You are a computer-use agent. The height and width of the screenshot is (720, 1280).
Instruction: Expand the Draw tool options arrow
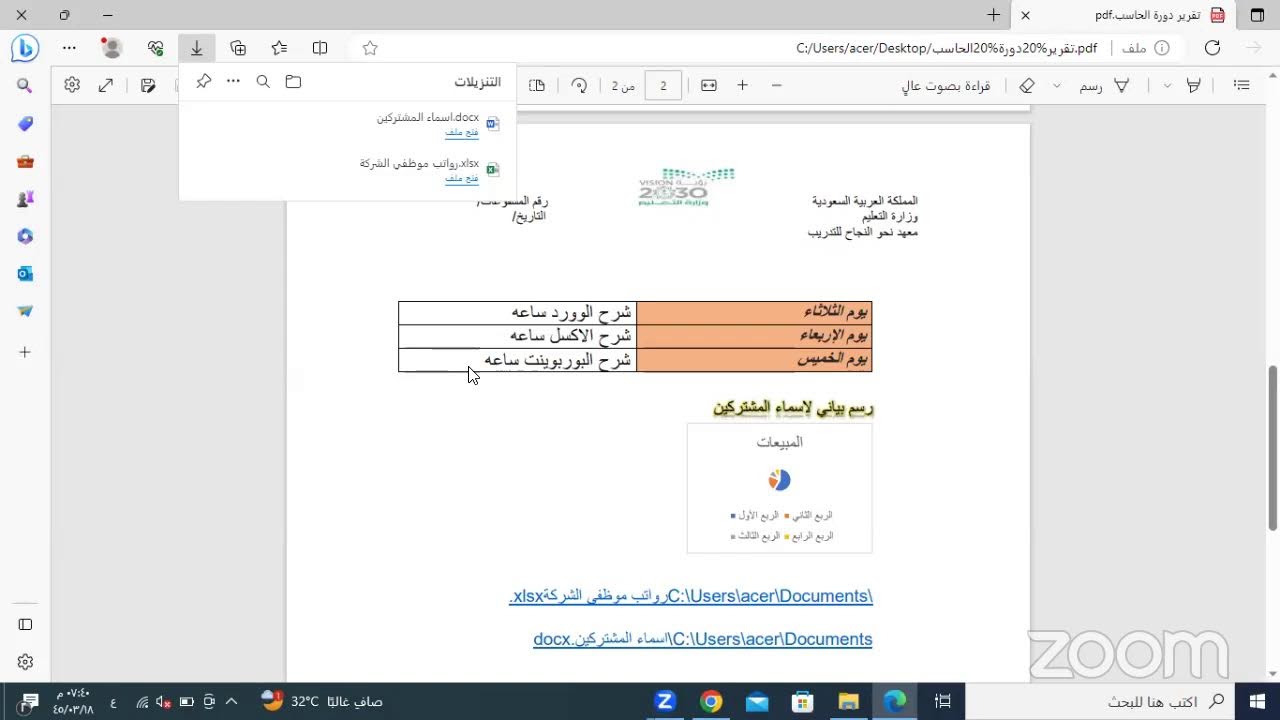click(x=1057, y=85)
